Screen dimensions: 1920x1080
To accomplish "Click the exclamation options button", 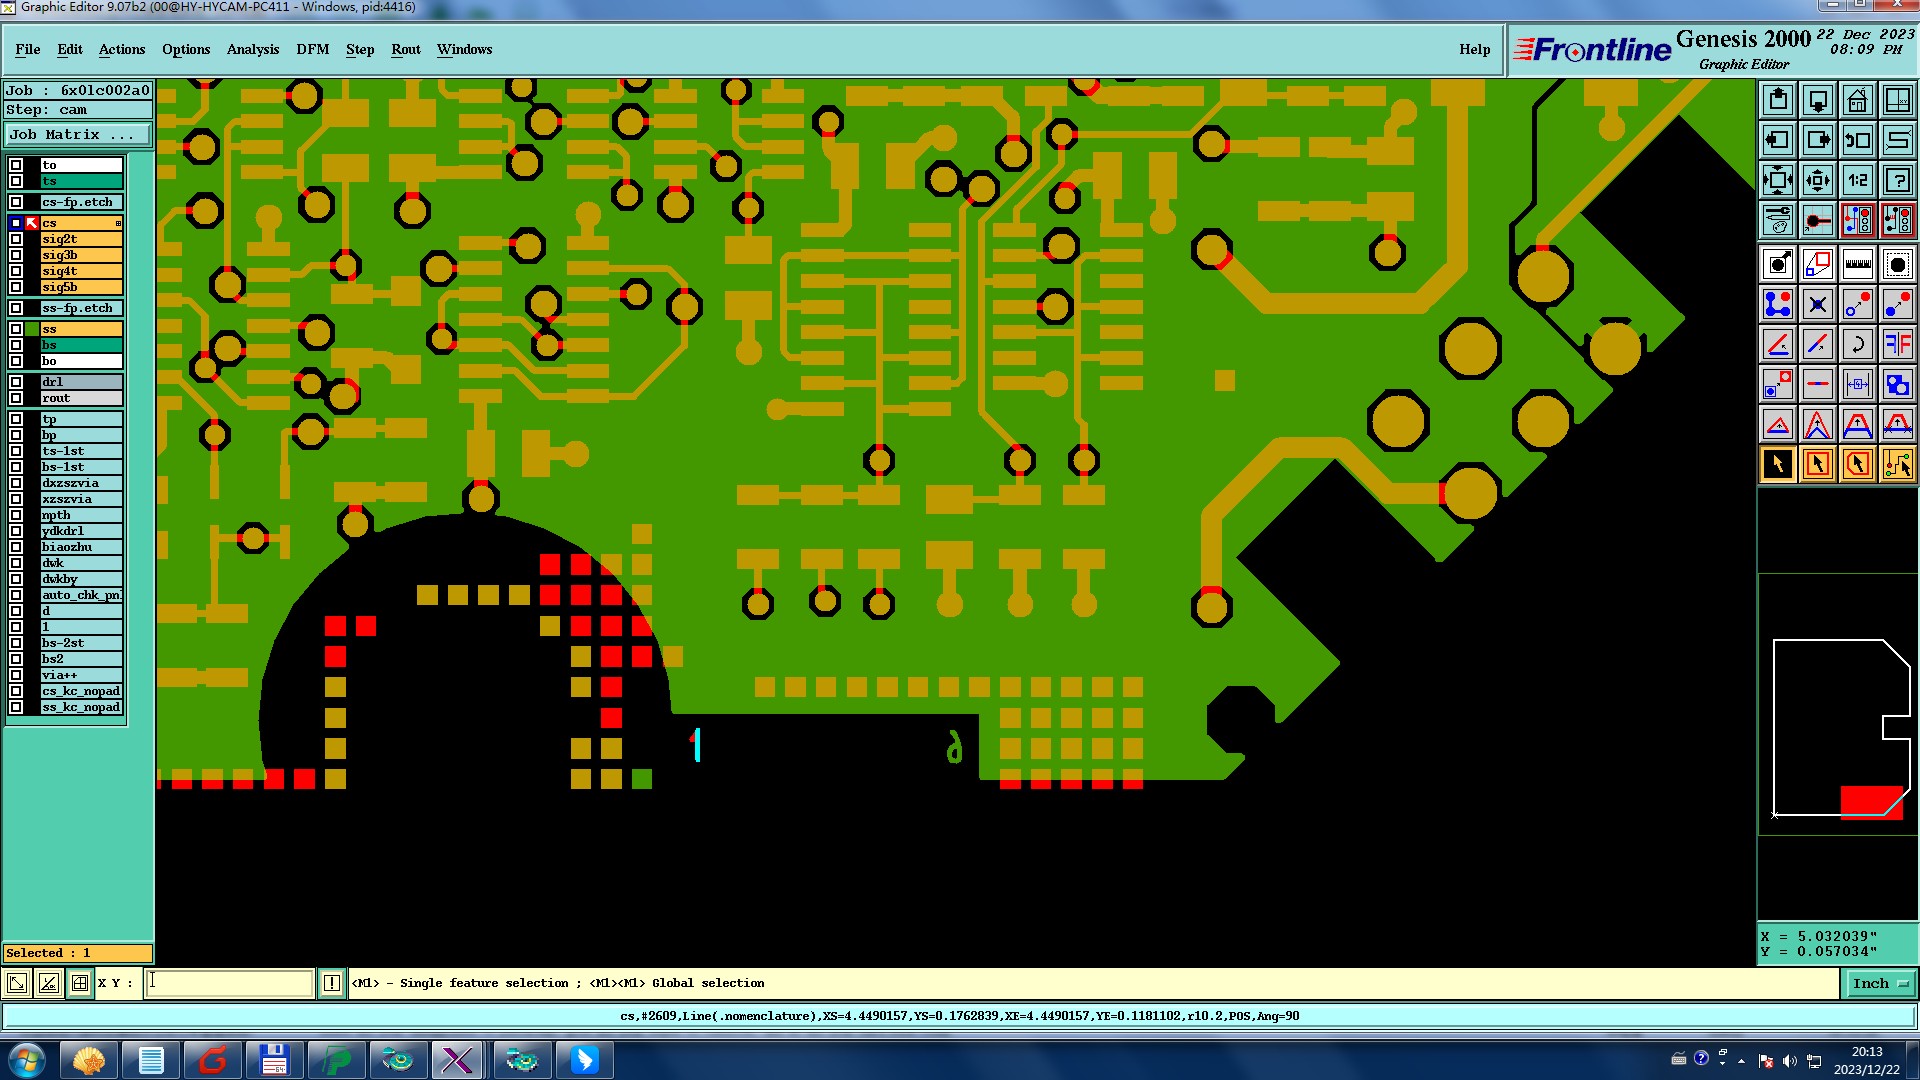I will (332, 984).
